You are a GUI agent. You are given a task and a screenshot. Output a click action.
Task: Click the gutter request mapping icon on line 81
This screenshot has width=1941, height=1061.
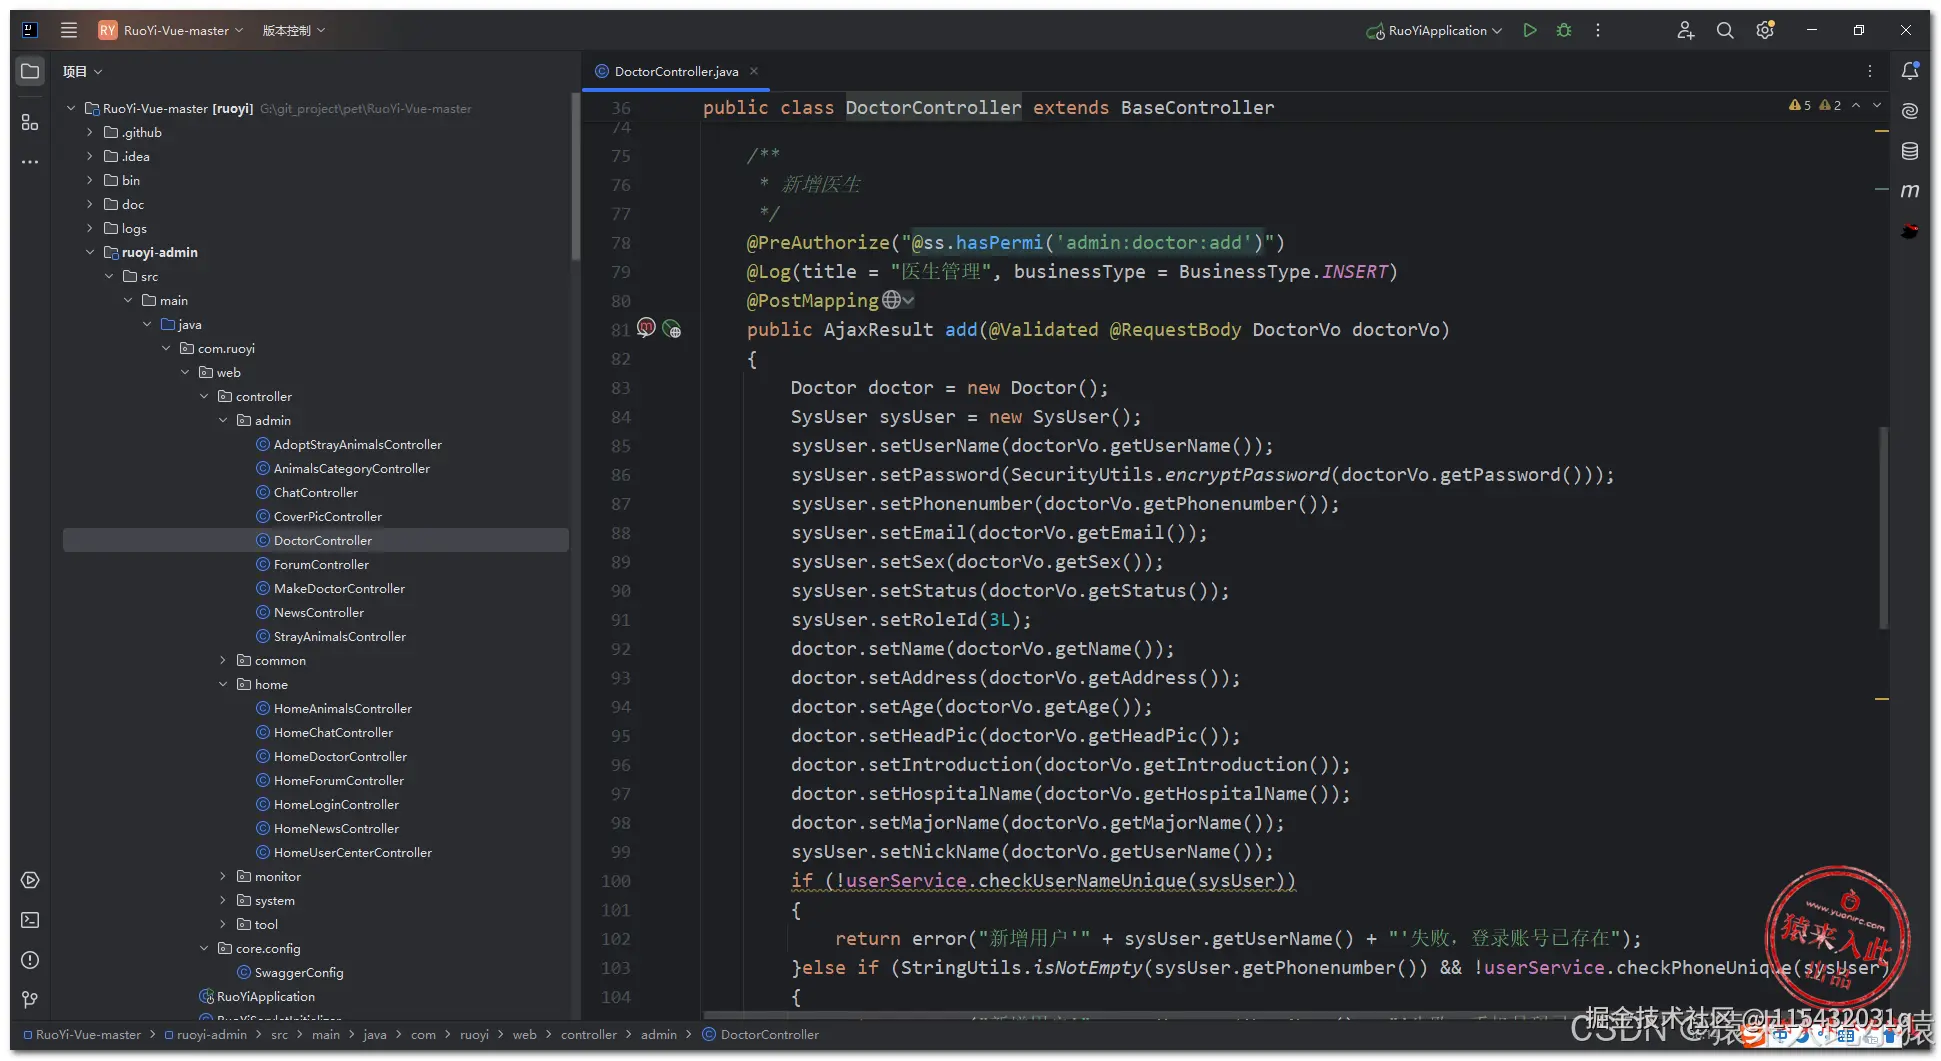646,328
